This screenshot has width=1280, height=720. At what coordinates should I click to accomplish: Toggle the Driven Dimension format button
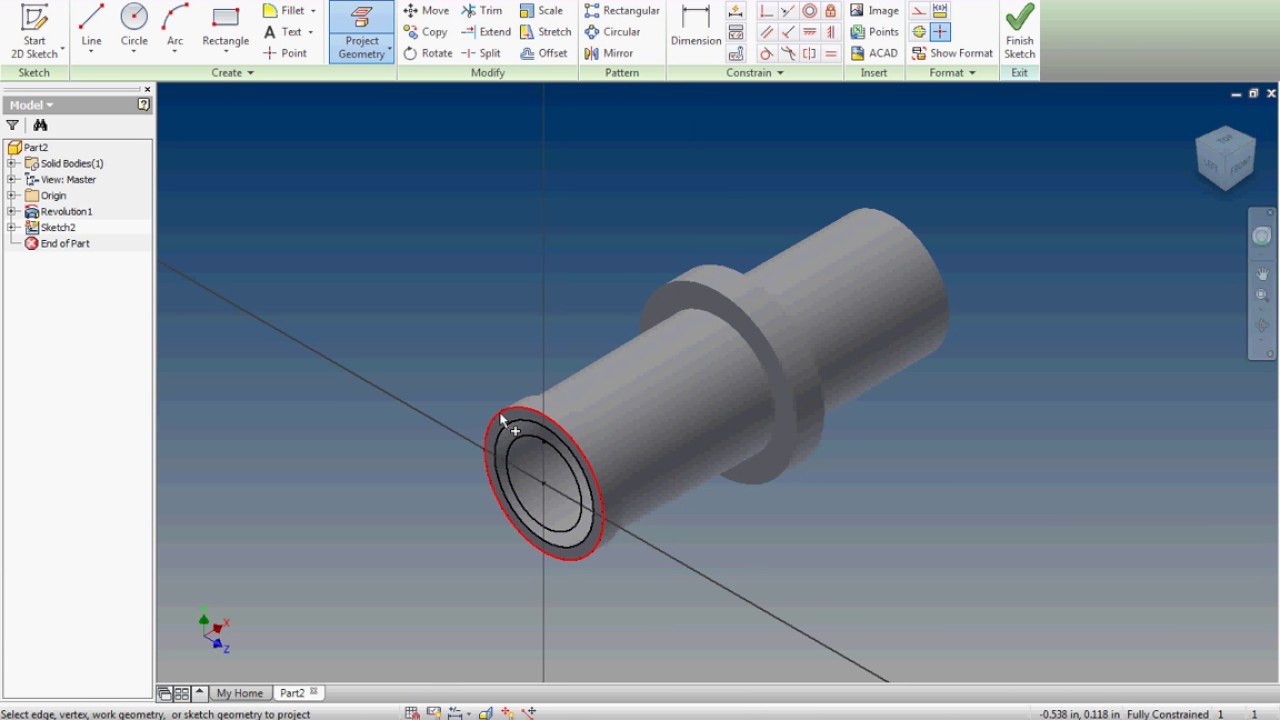point(940,11)
